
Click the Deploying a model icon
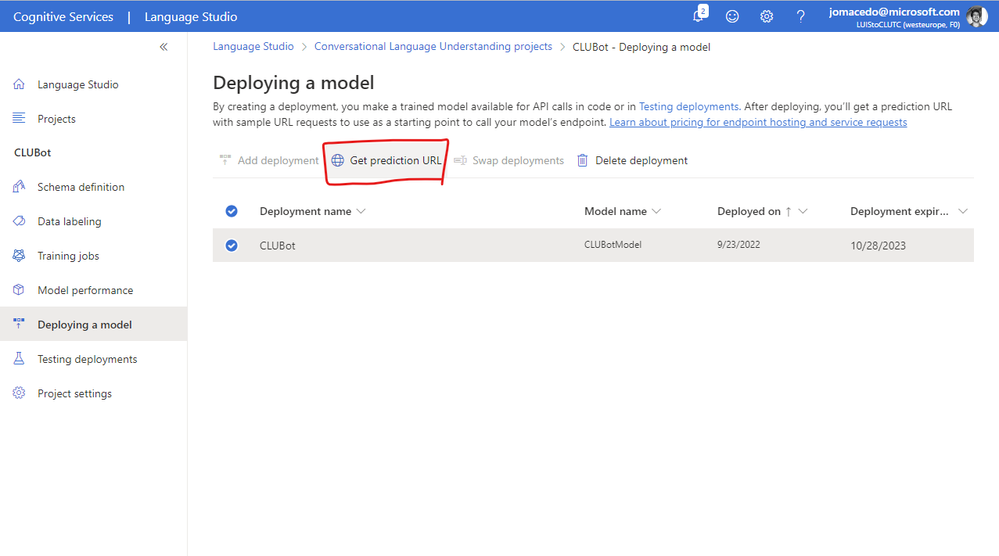pyautogui.click(x=19, y=324)
